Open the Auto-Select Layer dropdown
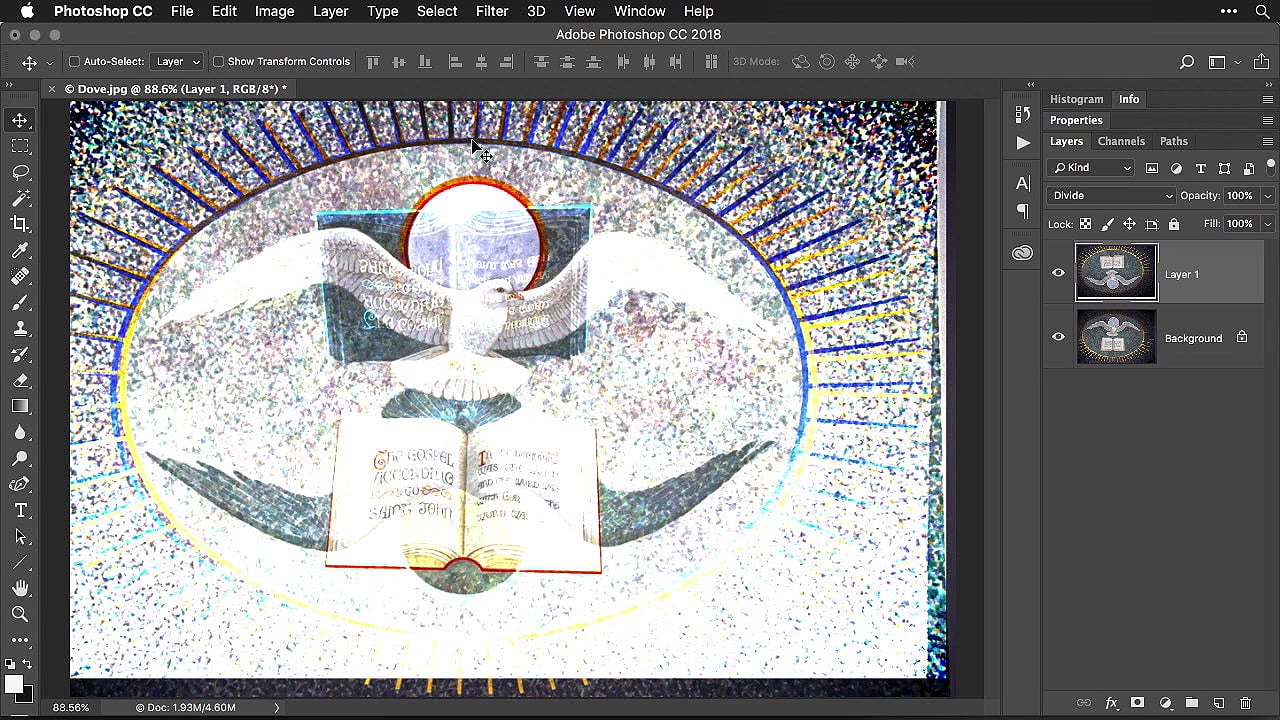 [178, 62]
